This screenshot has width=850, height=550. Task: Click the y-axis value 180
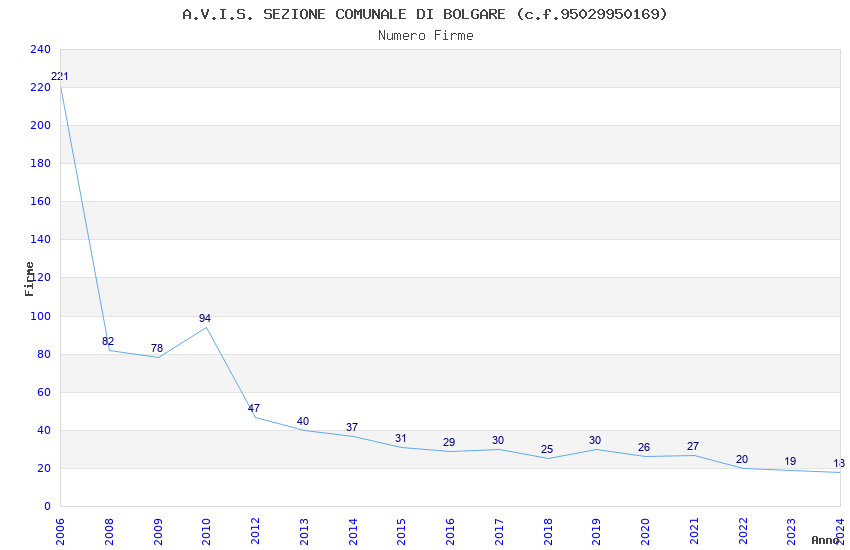[x=40, y=163]
